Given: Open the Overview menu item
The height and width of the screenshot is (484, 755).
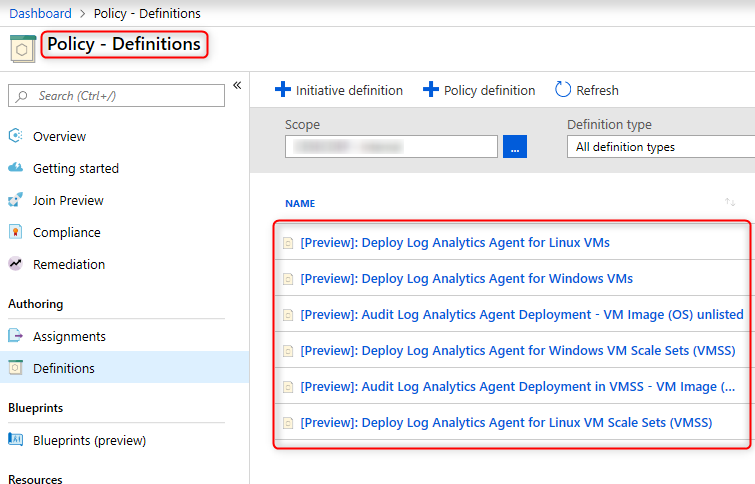Looking at the screenshot, I should click(x=59, y=136).
